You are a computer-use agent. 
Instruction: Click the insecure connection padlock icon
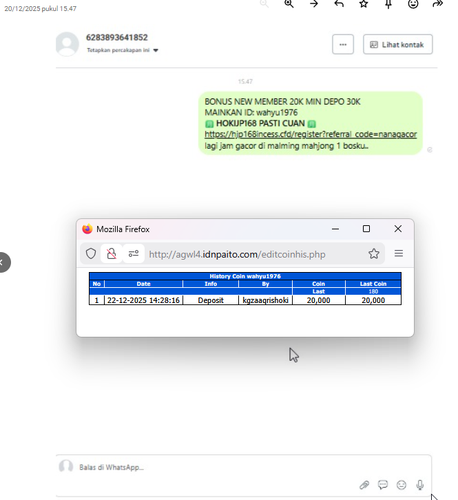pos(111,254)
